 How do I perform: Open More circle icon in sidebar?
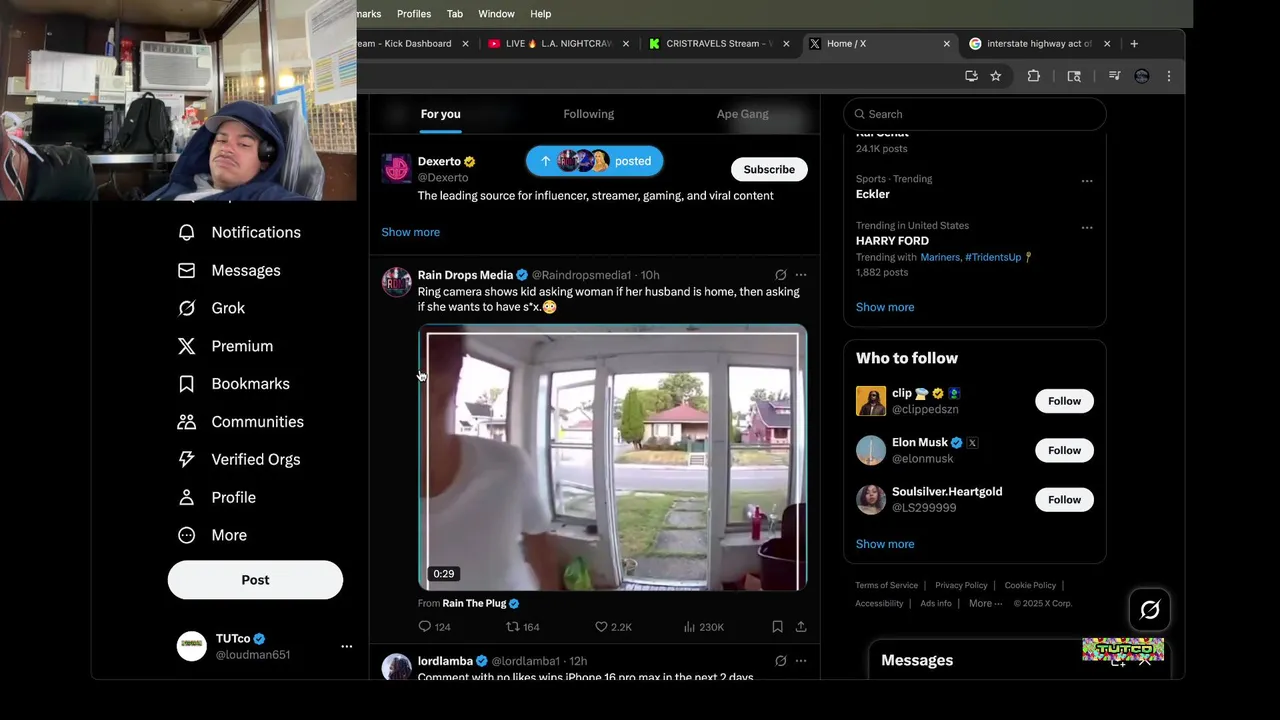pos(186,535)
